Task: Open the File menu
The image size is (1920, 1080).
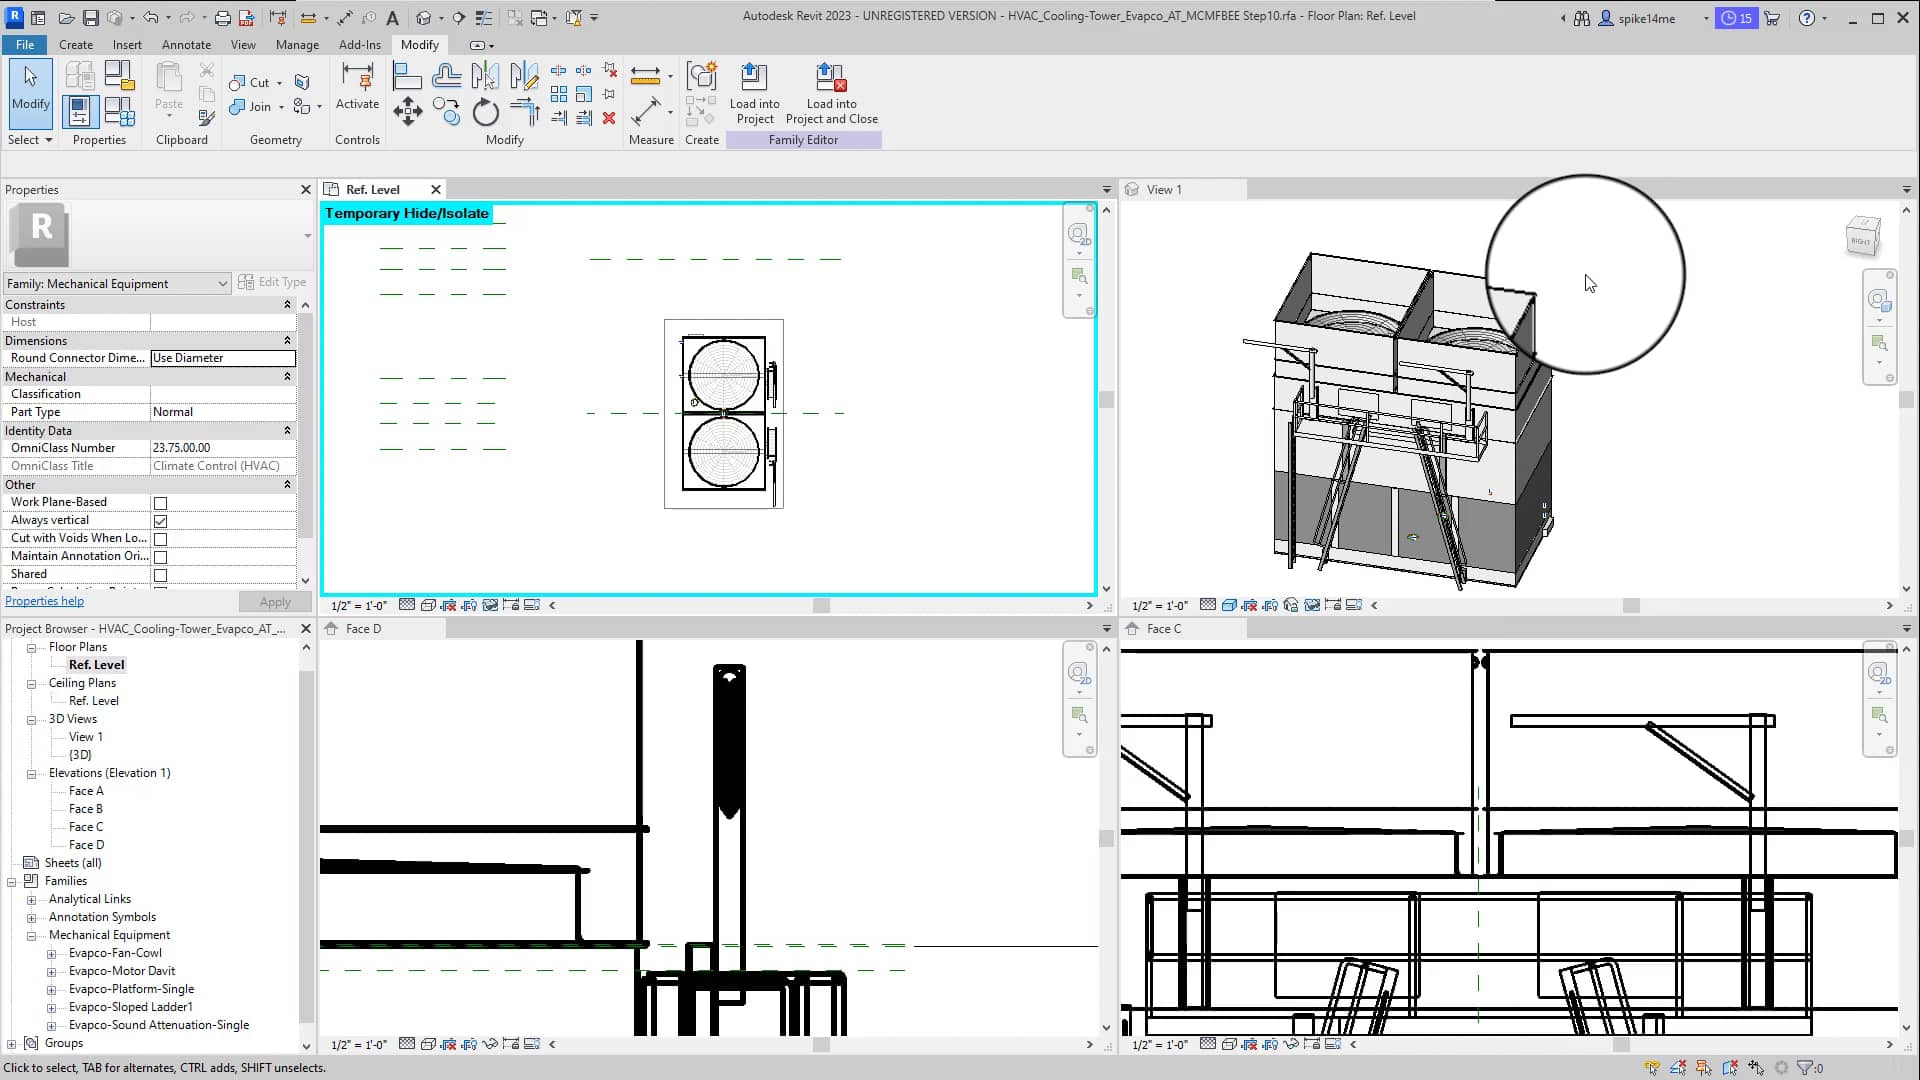Action: click(x=25, y=45)
